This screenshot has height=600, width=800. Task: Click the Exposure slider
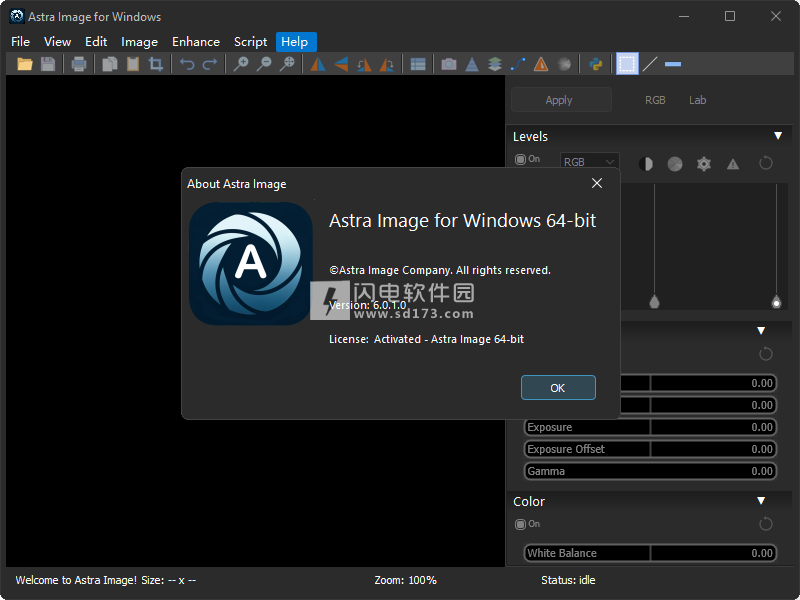(x=651, y=427)
